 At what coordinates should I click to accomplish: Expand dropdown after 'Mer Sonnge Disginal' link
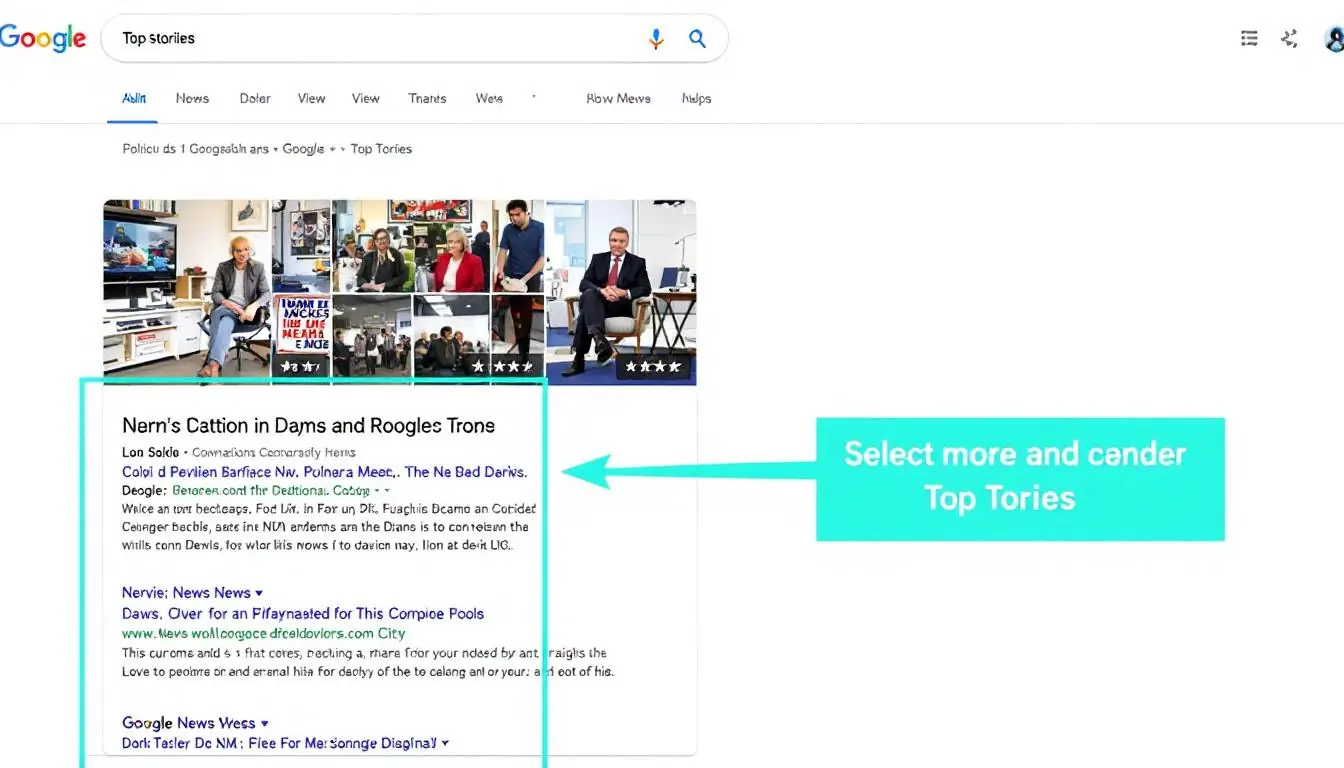pyautogui.click(x=445, y=743)
